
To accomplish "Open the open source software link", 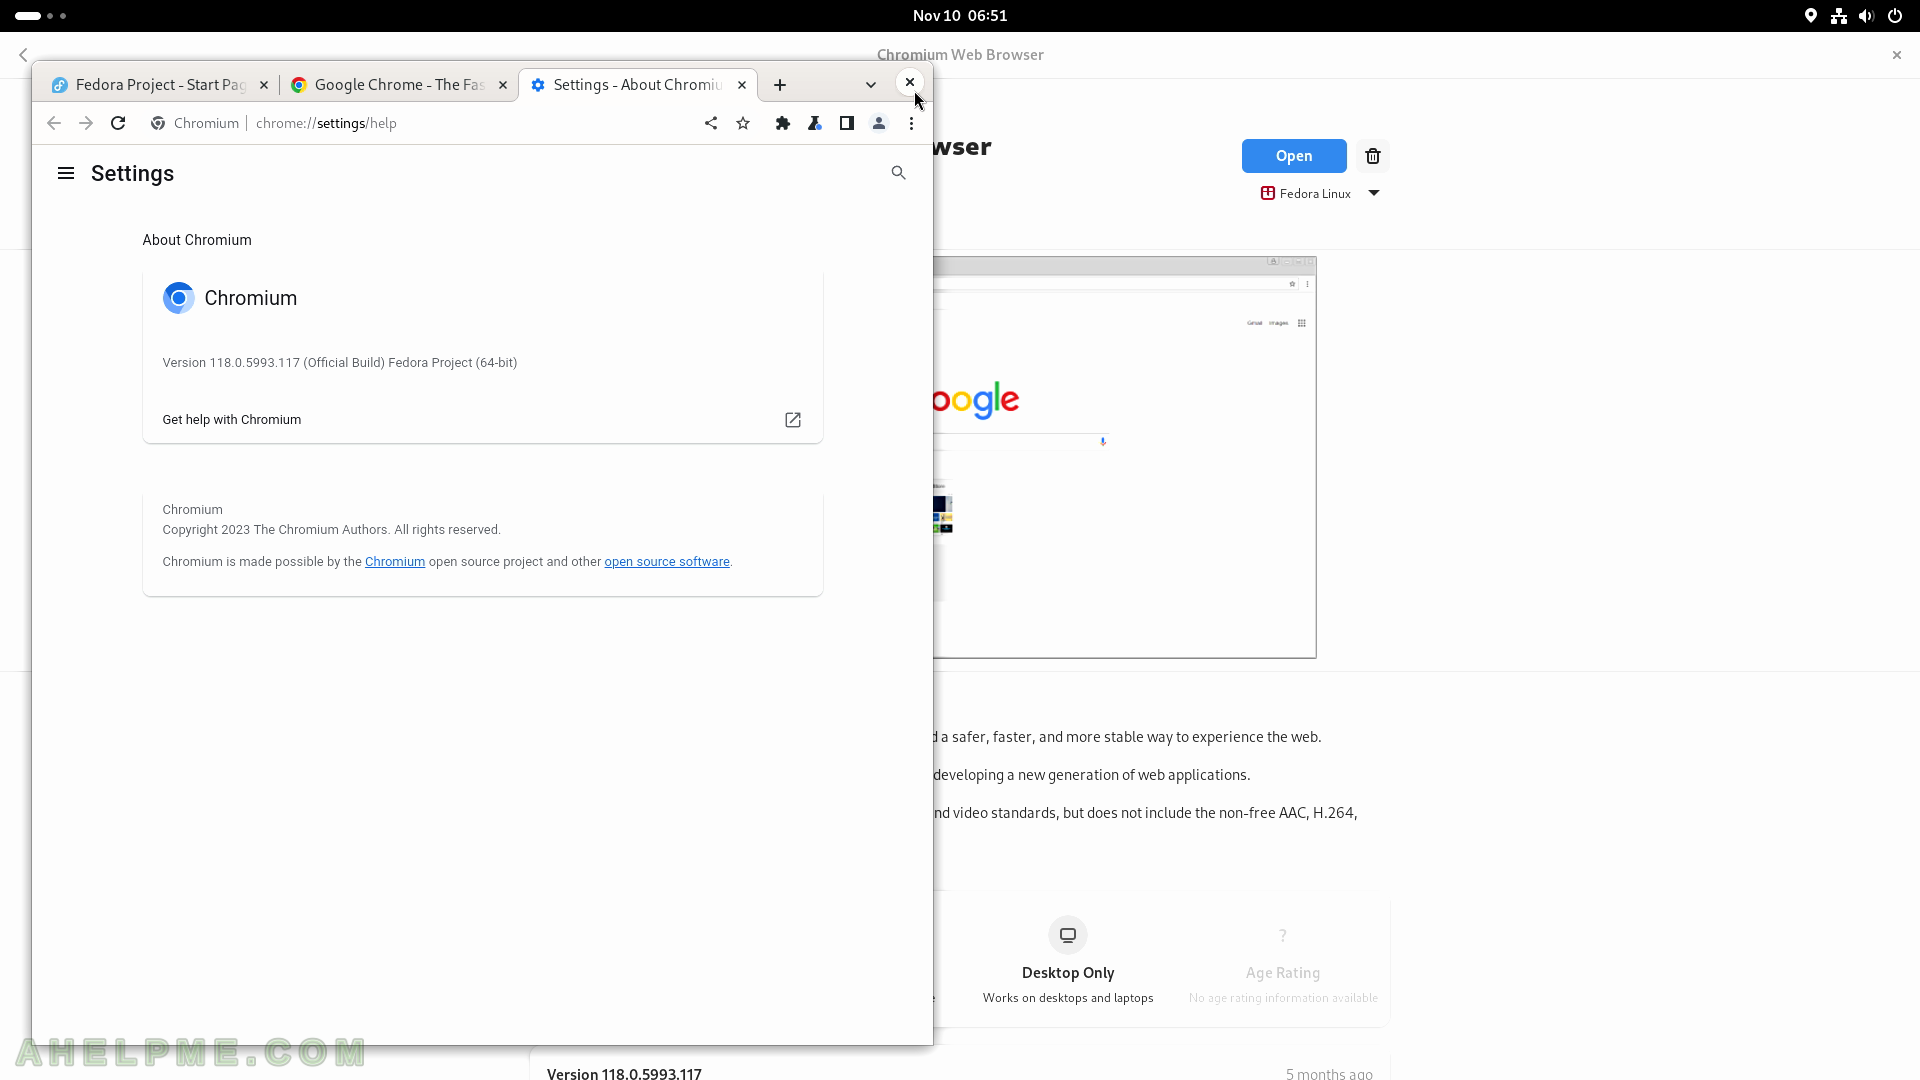I will pos(667,562).
